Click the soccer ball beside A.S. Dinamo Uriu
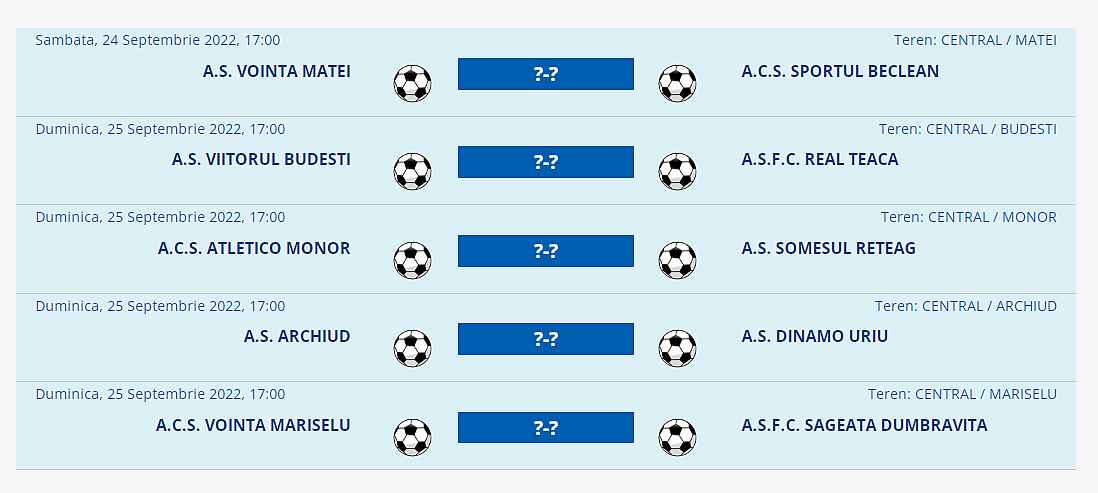The image size is (1098, 493). (677, 348)
